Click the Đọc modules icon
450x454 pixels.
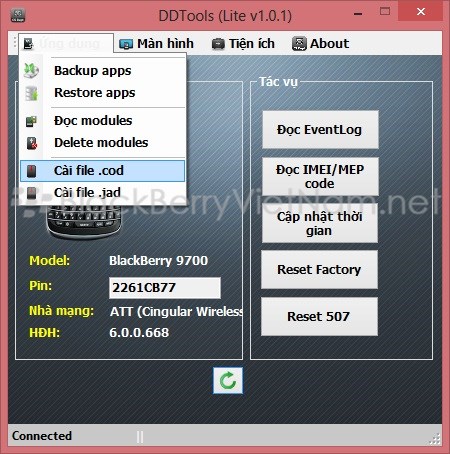(31, 121)
